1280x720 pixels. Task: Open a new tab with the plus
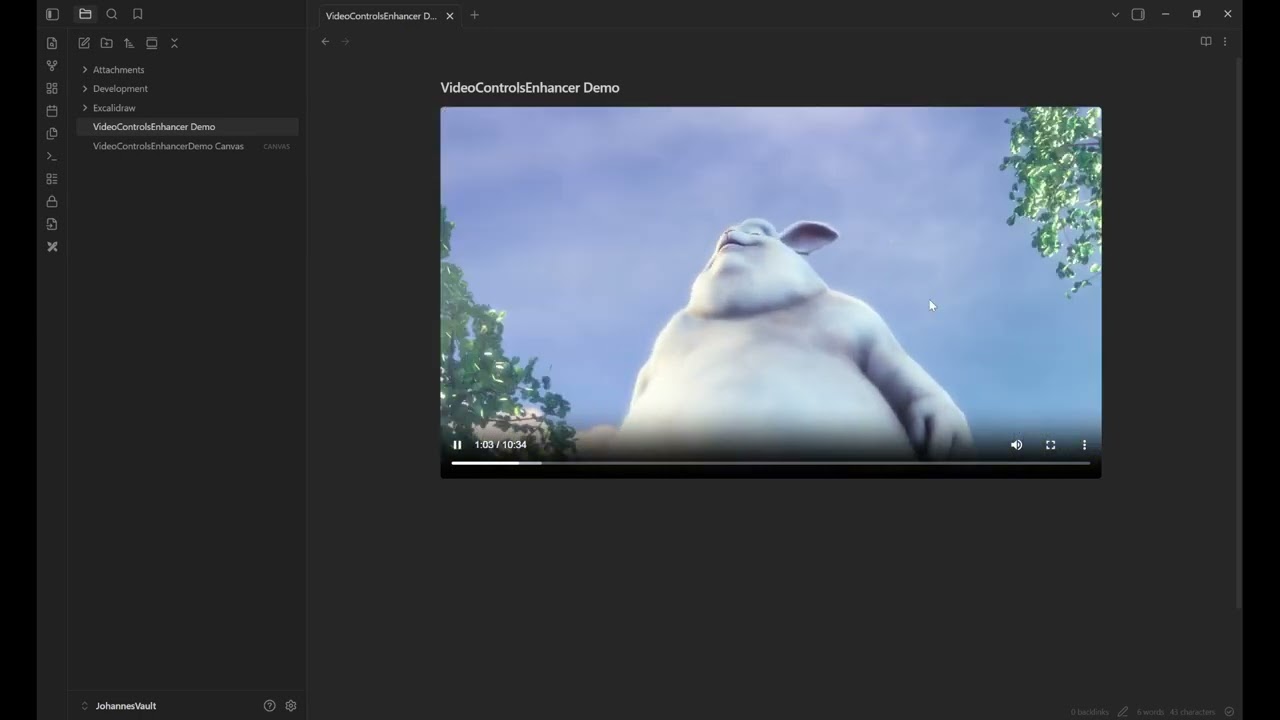tap(474, 15)
